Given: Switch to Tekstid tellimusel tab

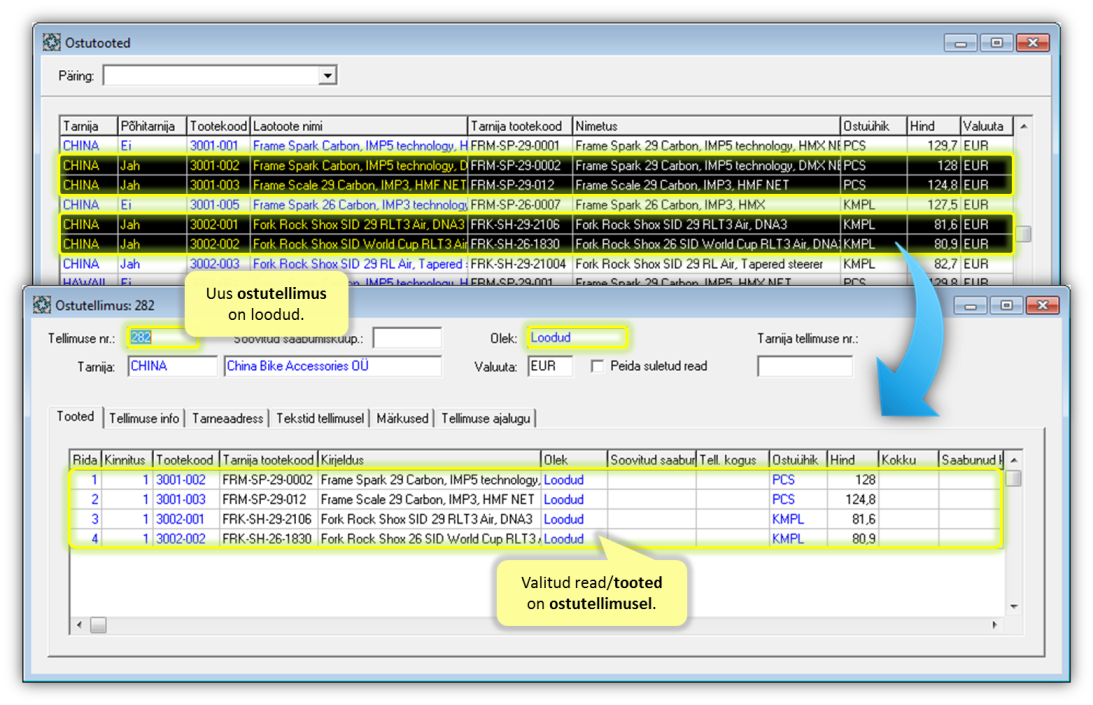Looking at the screenshot, I should point(320,418).
